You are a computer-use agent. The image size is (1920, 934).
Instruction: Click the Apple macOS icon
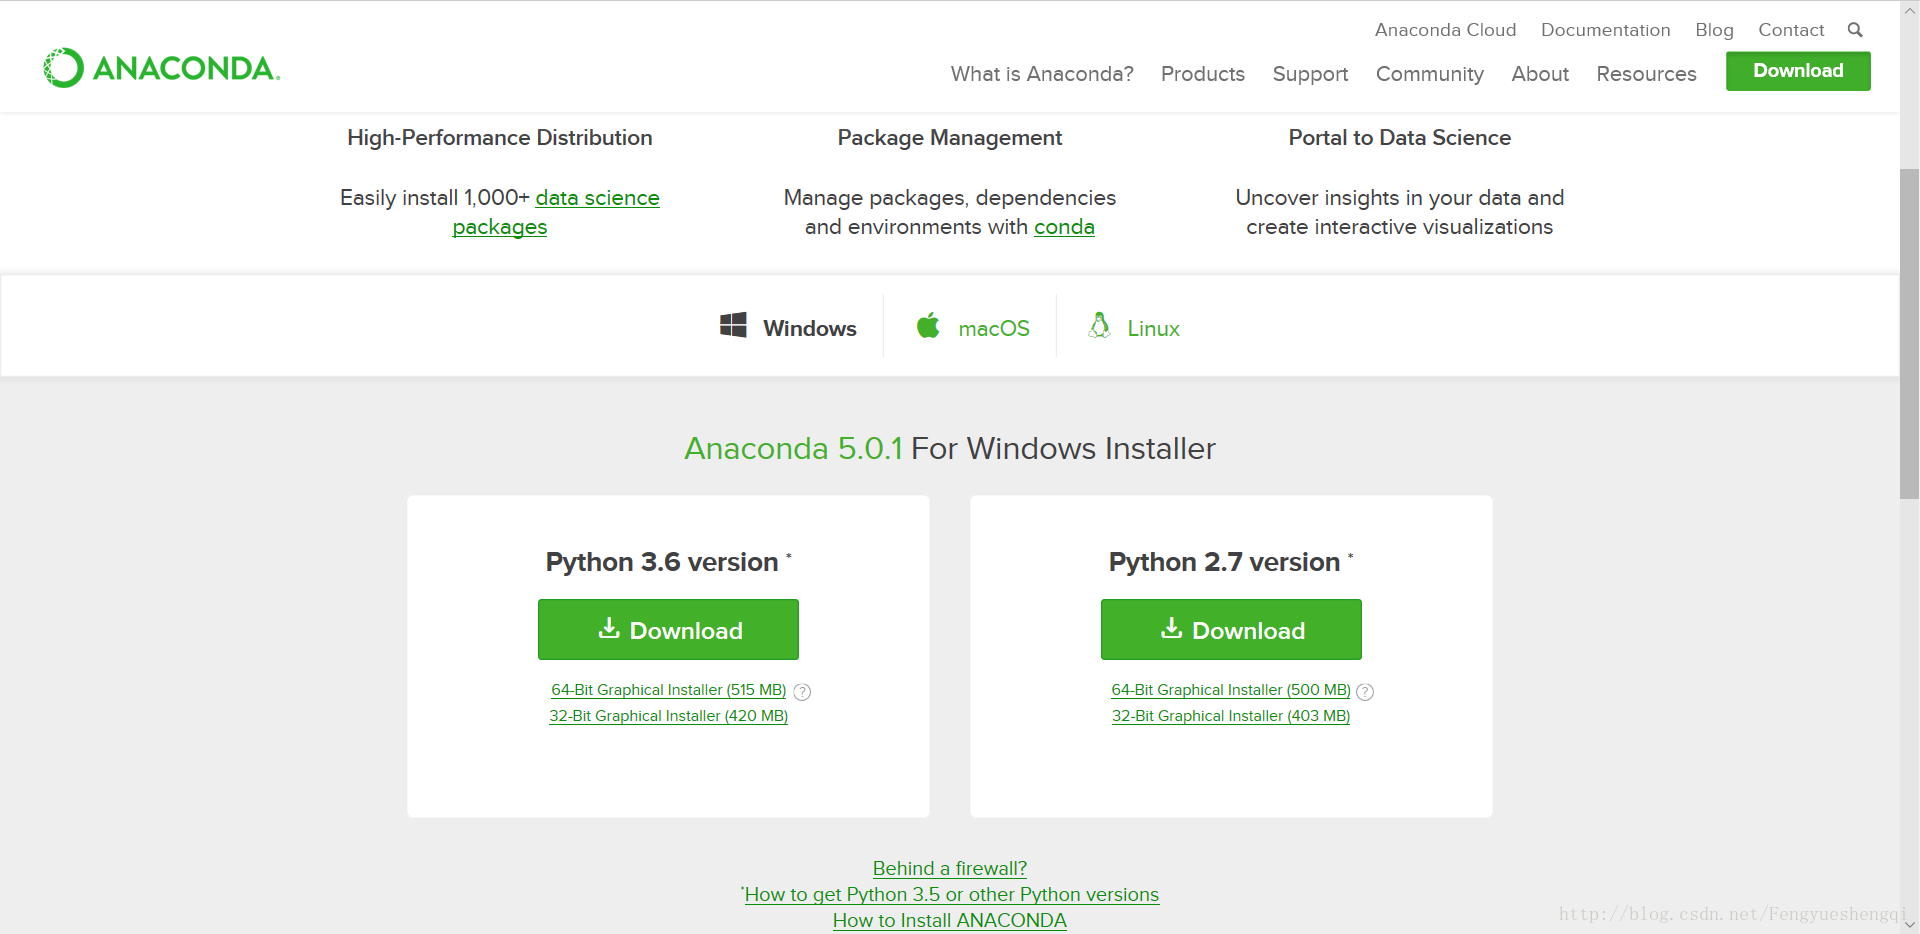point(928,325)
